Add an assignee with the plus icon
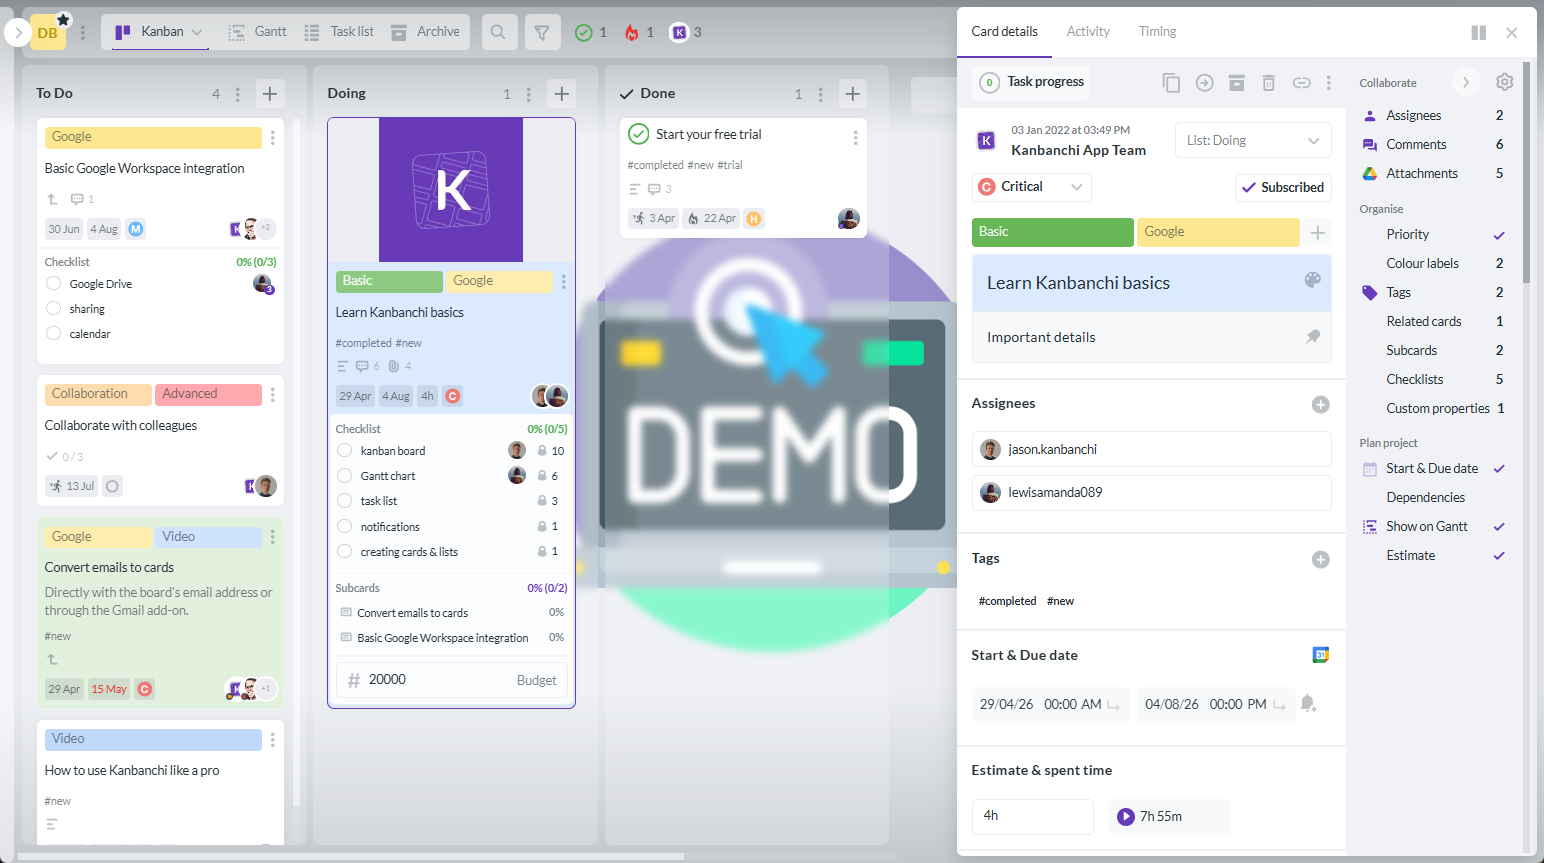The image size is (1544, 863). click(1320, 404)
